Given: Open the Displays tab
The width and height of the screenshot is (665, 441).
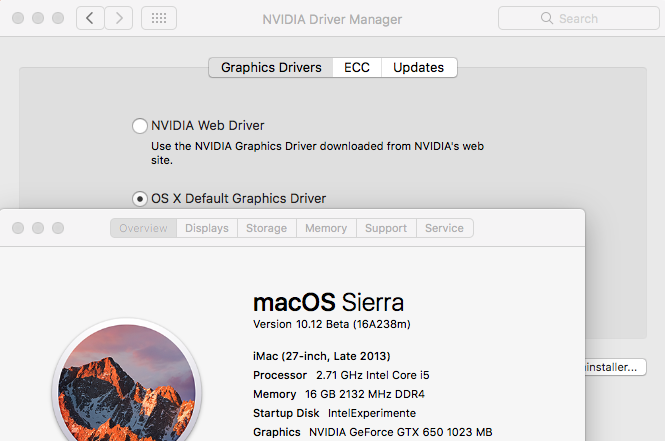Looking at the screenshot, I should tap(207, 228).
